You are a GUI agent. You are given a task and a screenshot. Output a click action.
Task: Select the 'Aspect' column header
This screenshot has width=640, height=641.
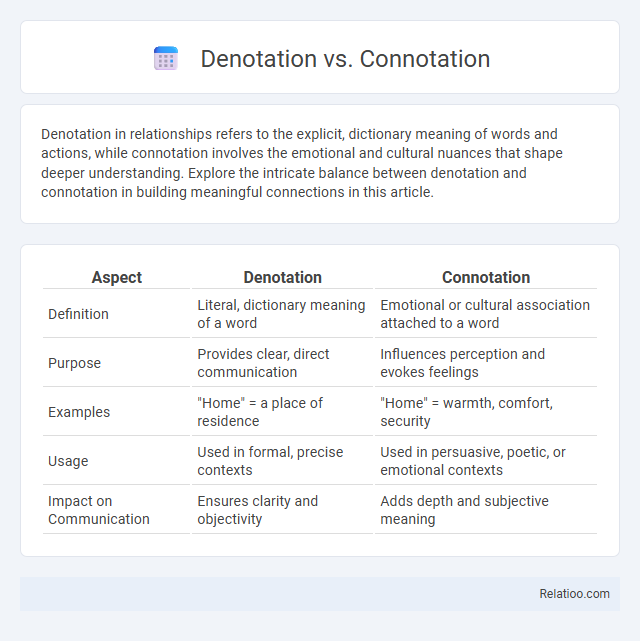click(x=116, y=277)
